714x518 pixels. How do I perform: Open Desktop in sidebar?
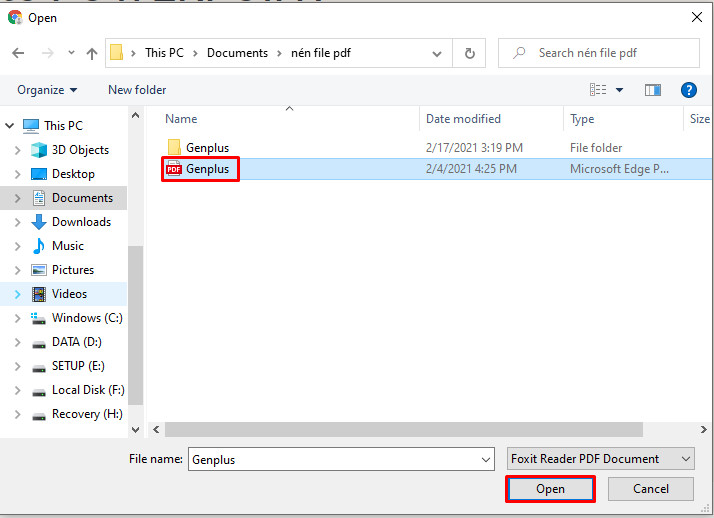coord(73,174)
